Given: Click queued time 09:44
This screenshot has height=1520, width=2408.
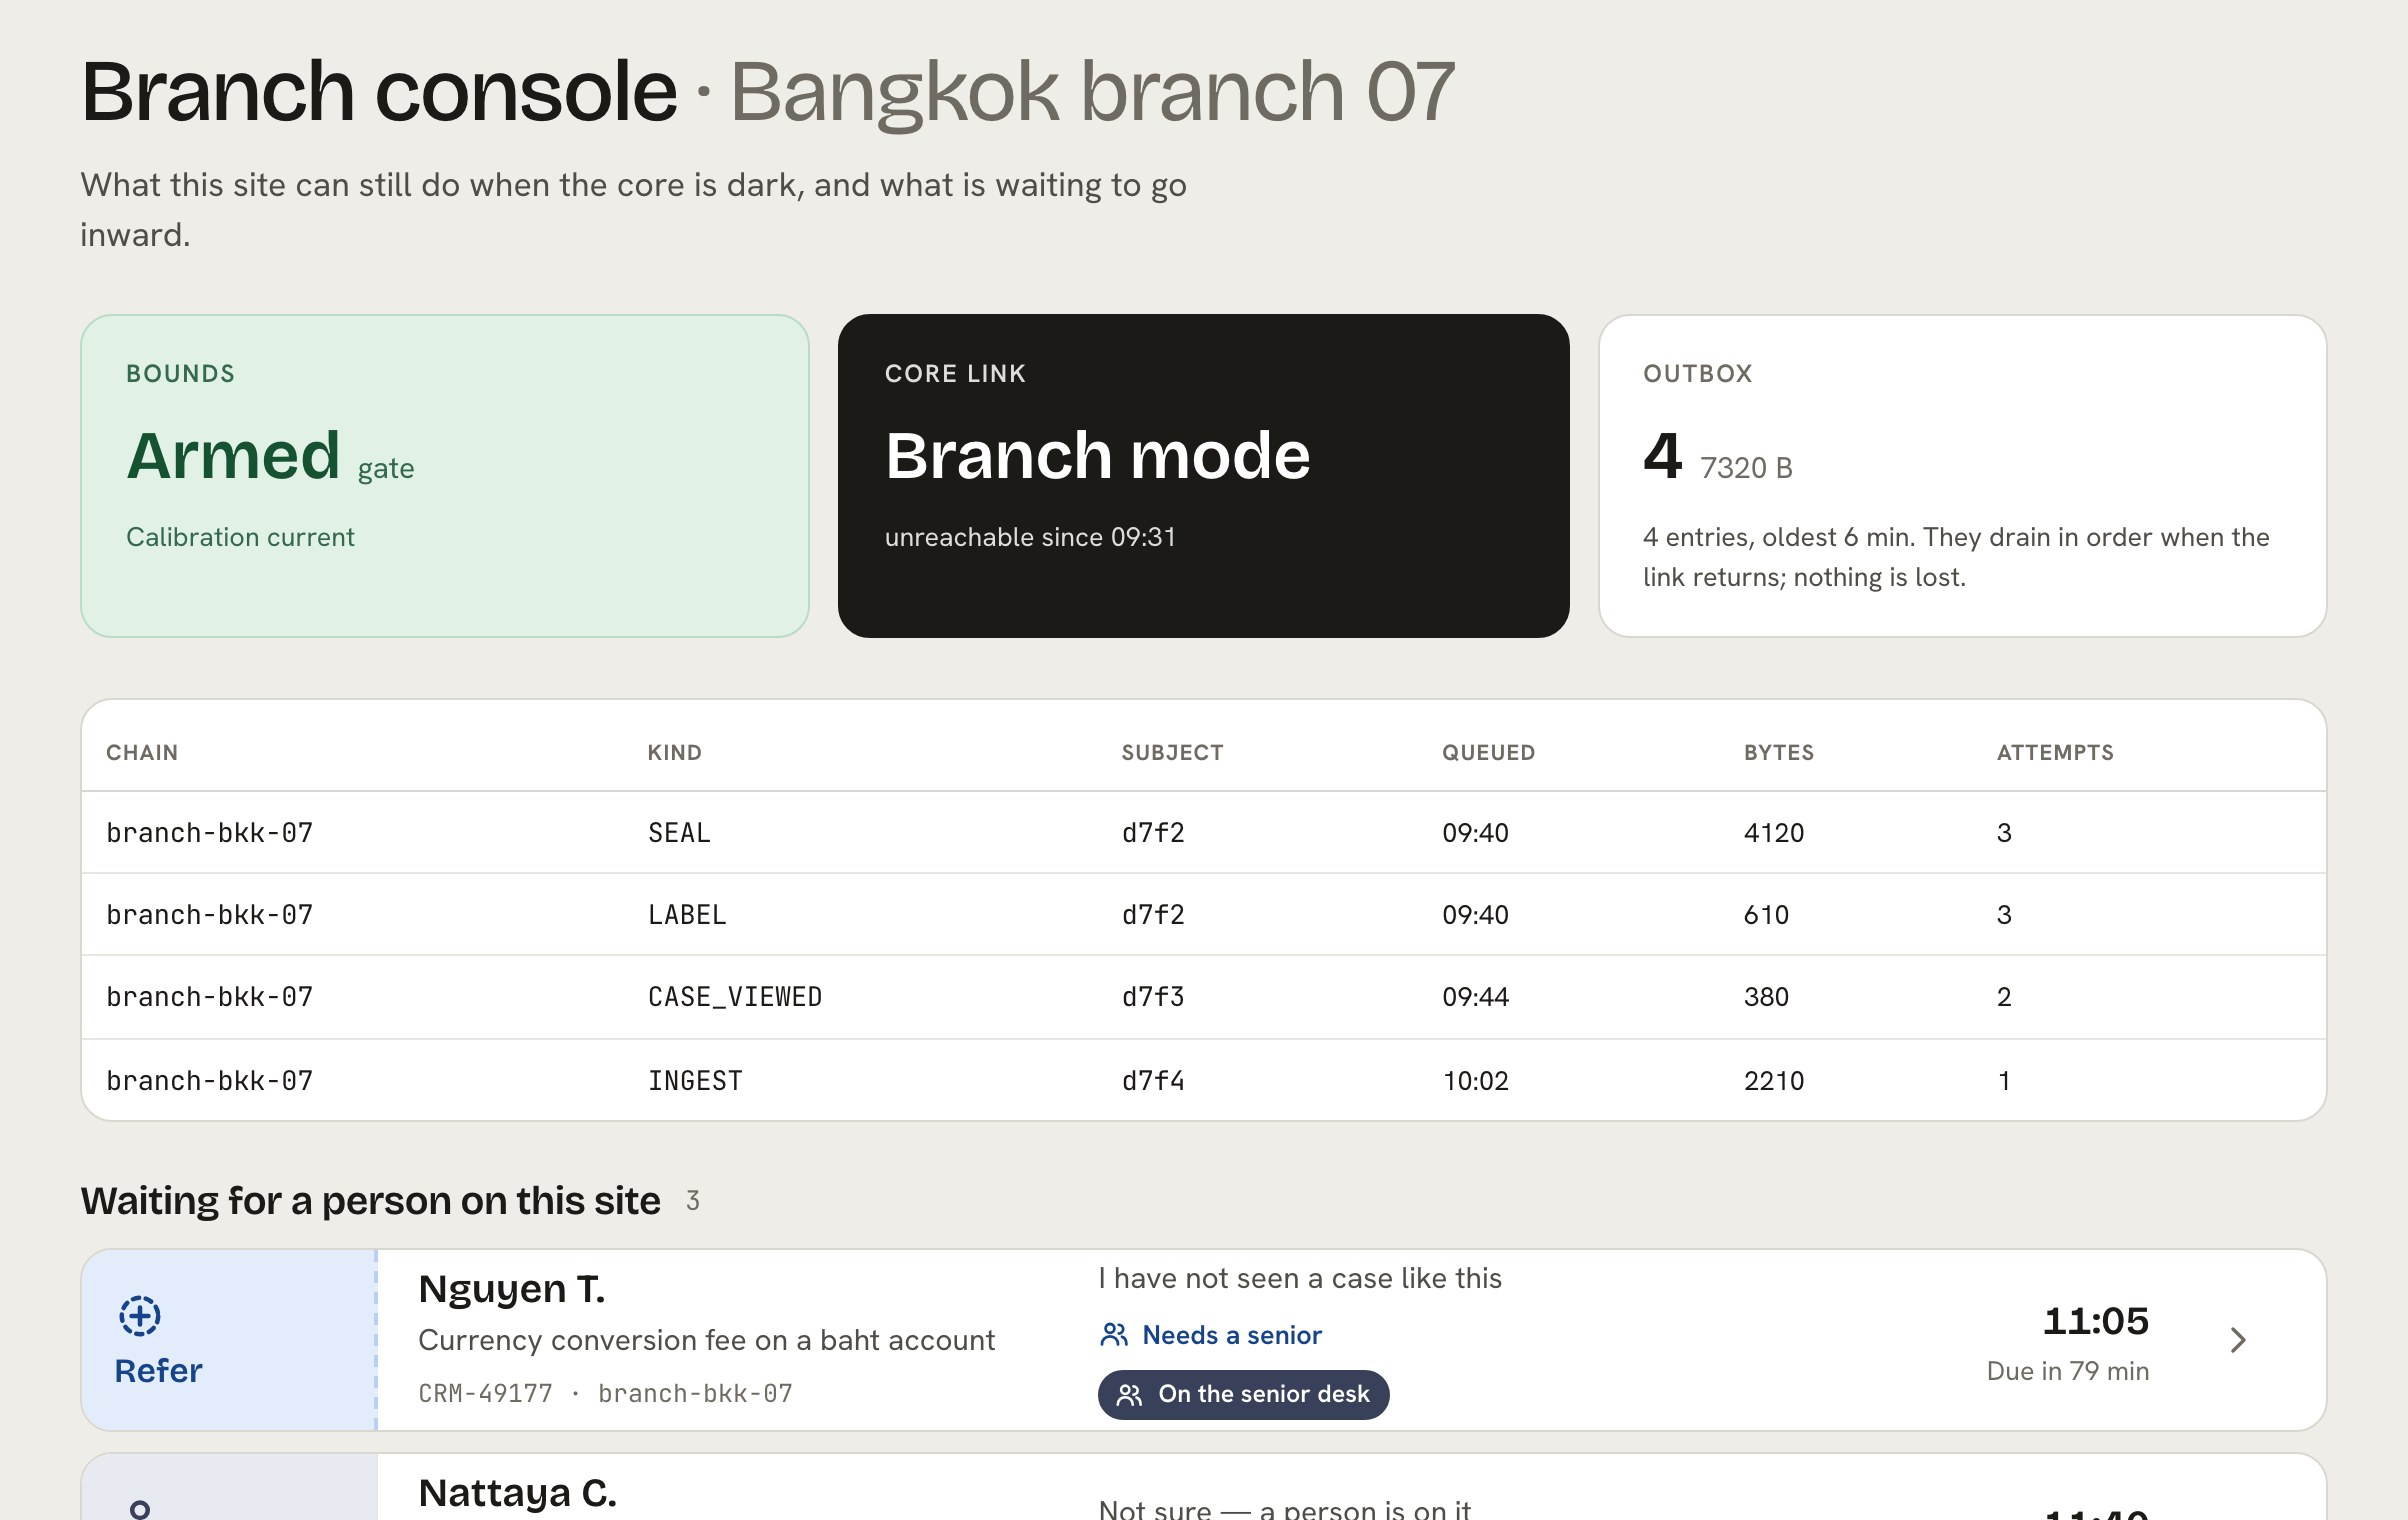Looking at the screenshot, I should pyautogui.click(x=1475, y=996).
